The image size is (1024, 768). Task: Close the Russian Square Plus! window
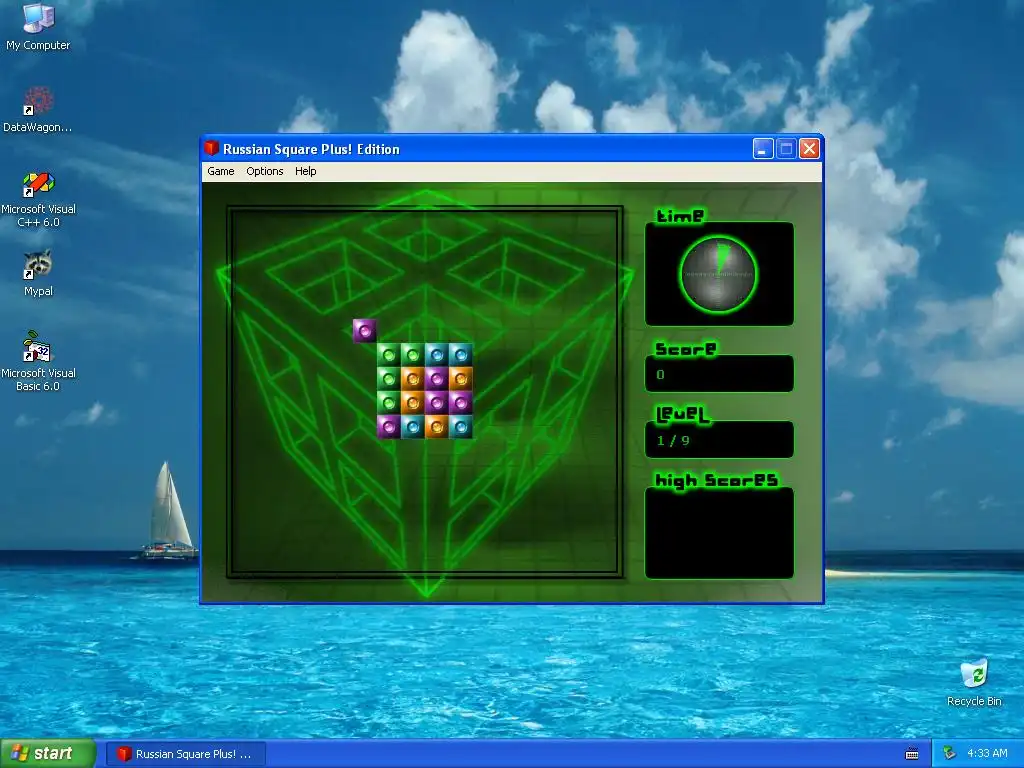click(809, 149)
